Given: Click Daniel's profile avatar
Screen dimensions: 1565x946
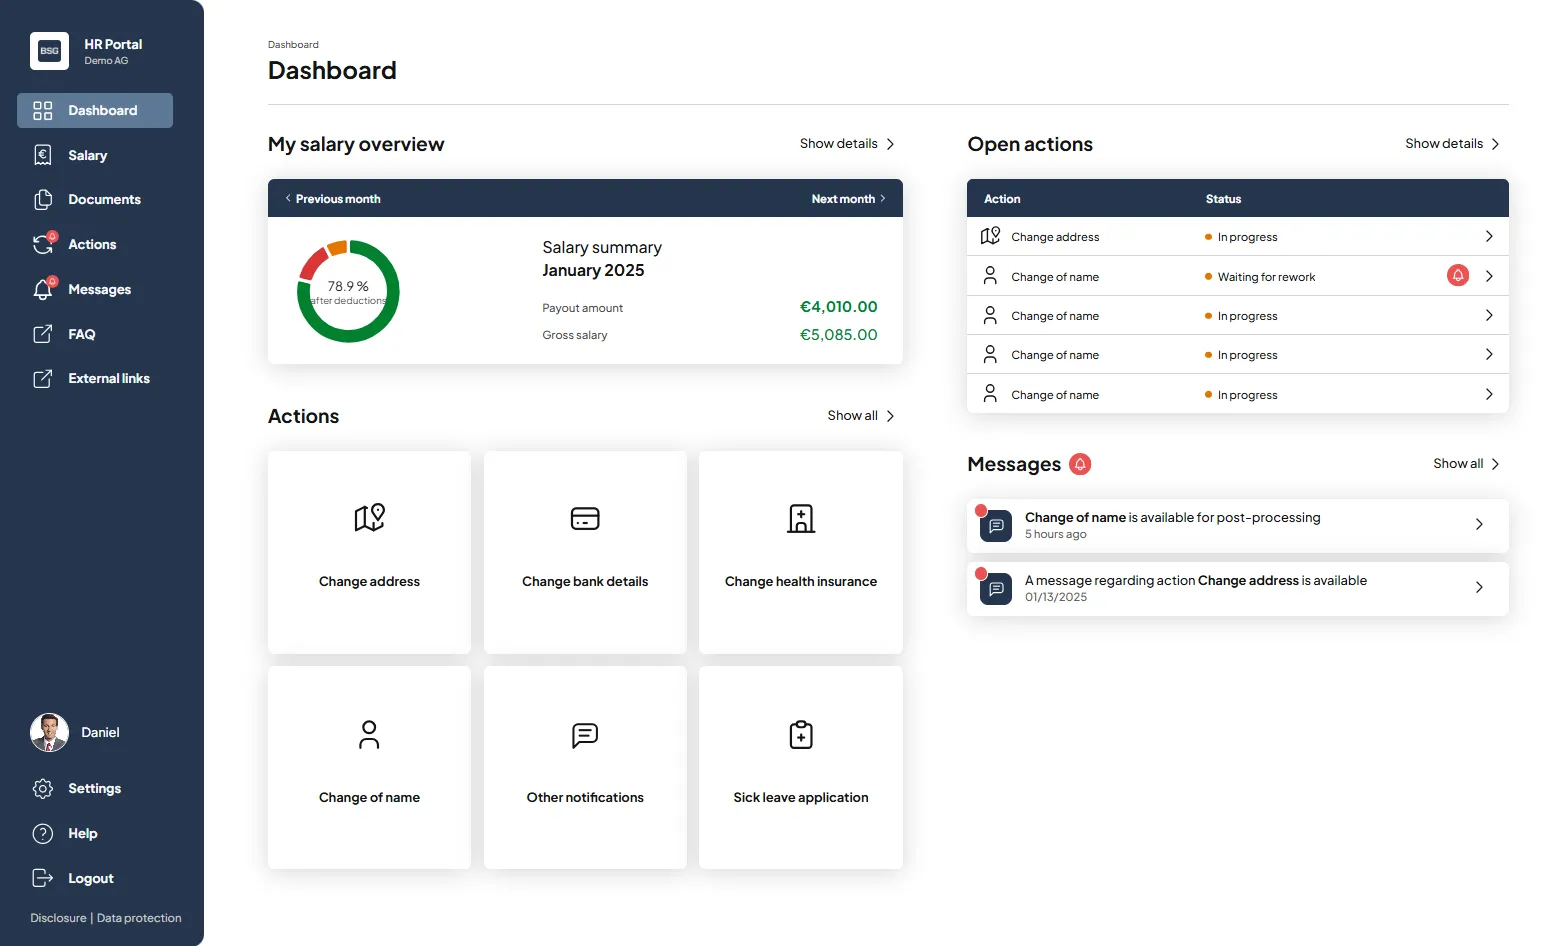Looking at the screenshot, I should point(49,733).
